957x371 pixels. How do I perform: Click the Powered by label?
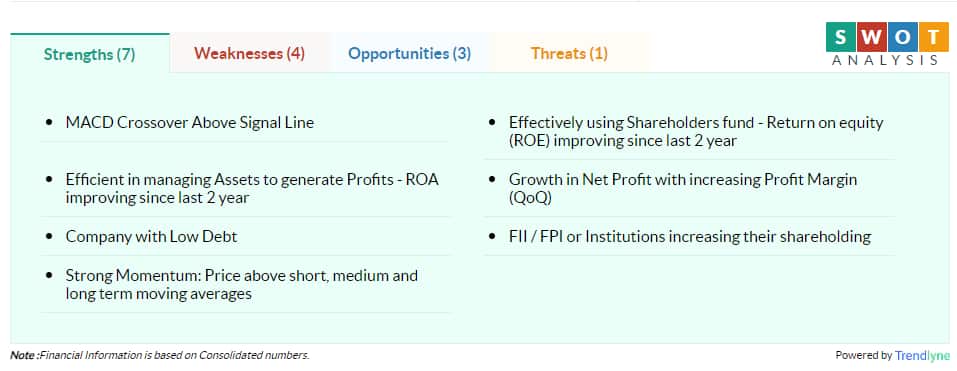point(864,355)
